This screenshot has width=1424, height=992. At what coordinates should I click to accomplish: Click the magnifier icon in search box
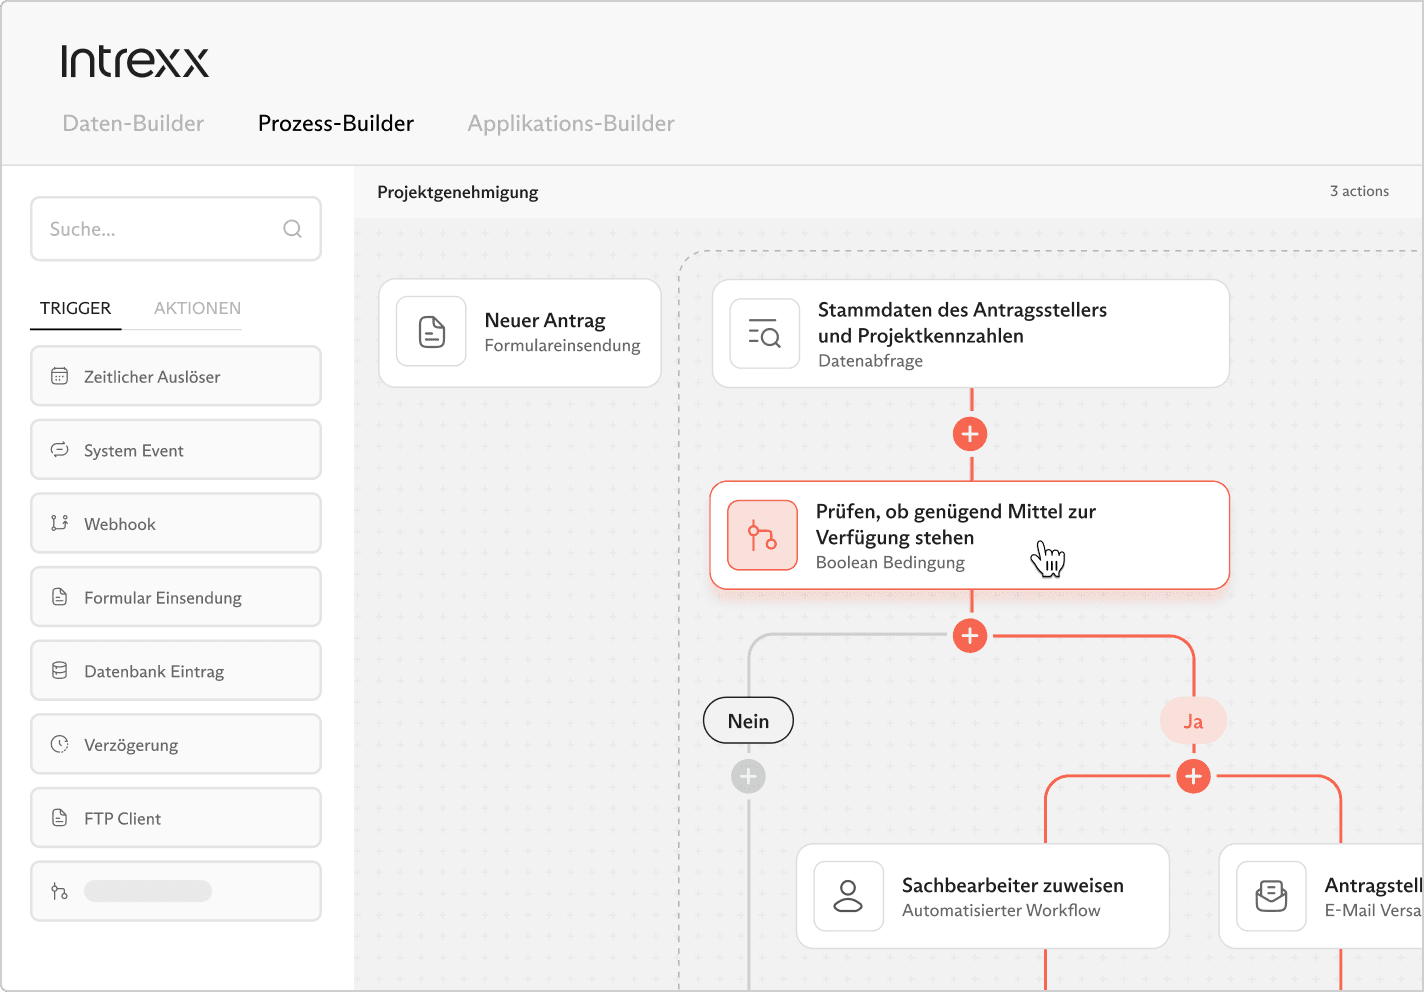pos(292,229)
